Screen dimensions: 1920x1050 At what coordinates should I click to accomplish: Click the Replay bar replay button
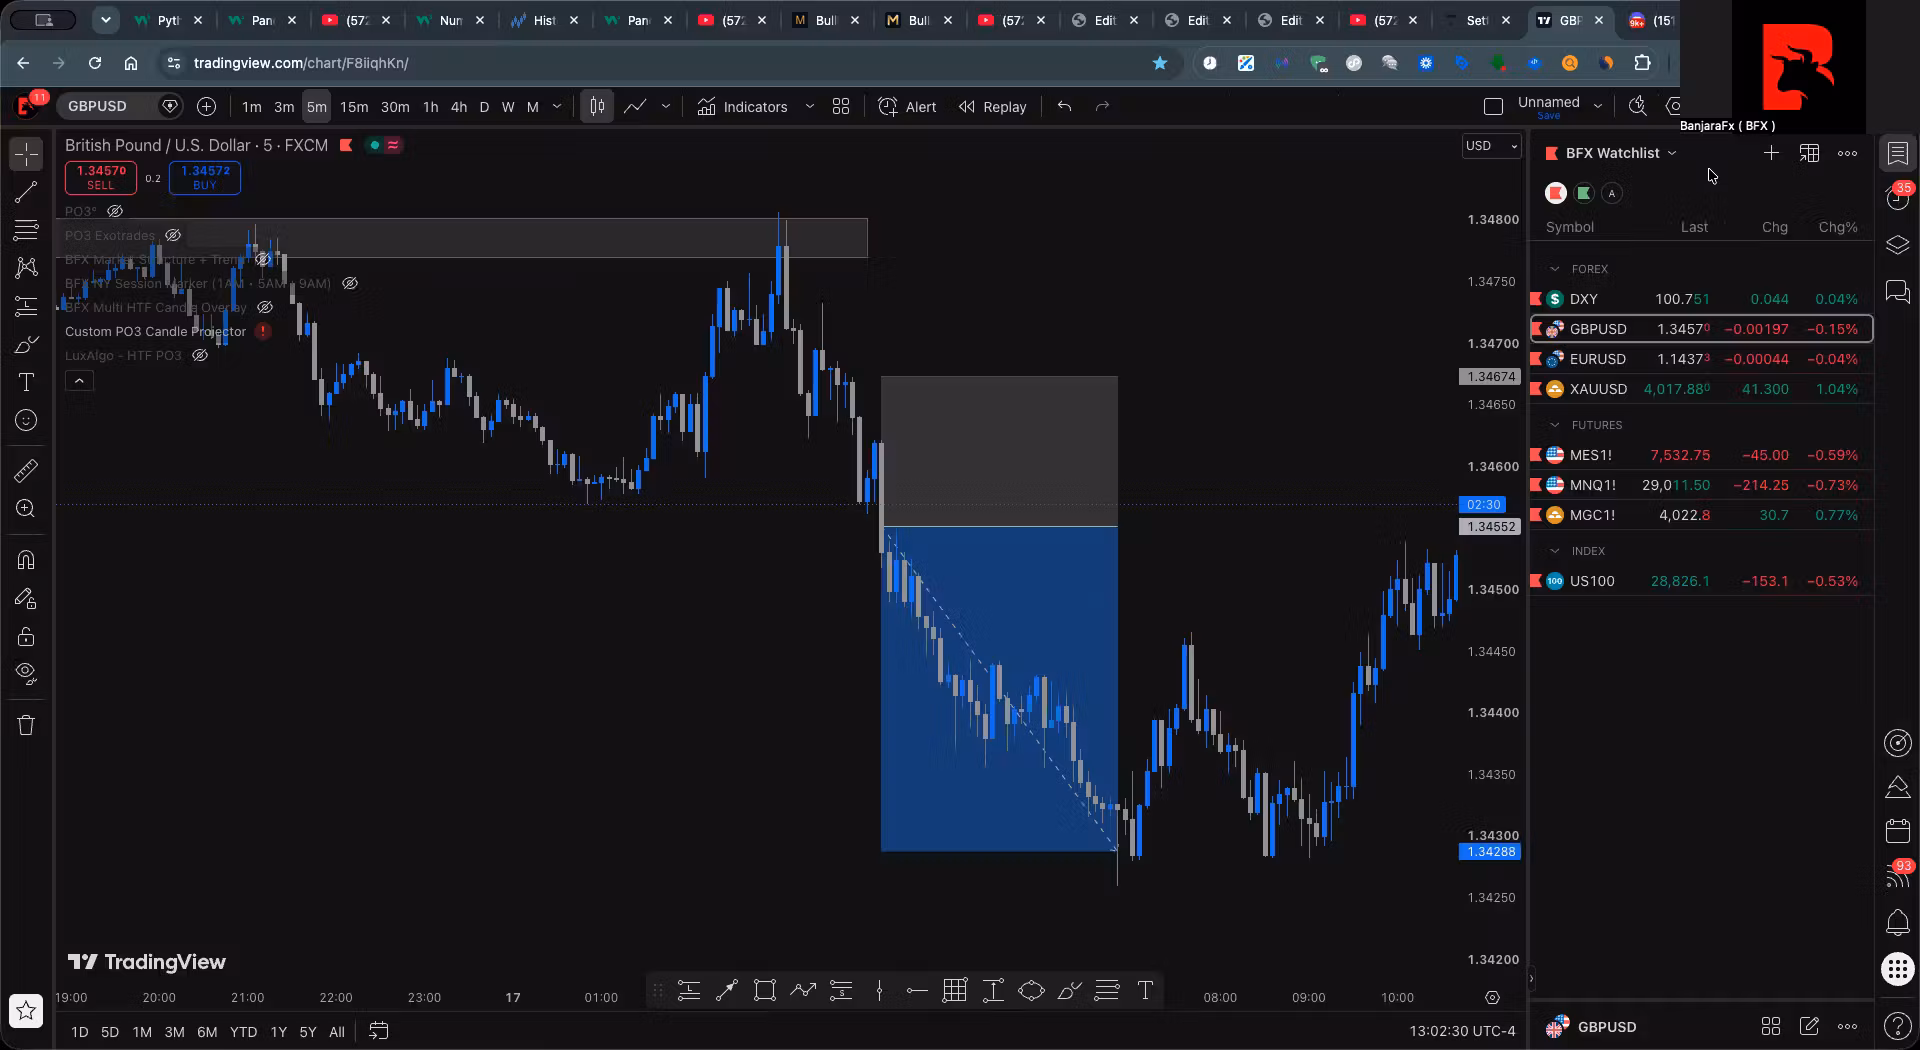[992, 107]
